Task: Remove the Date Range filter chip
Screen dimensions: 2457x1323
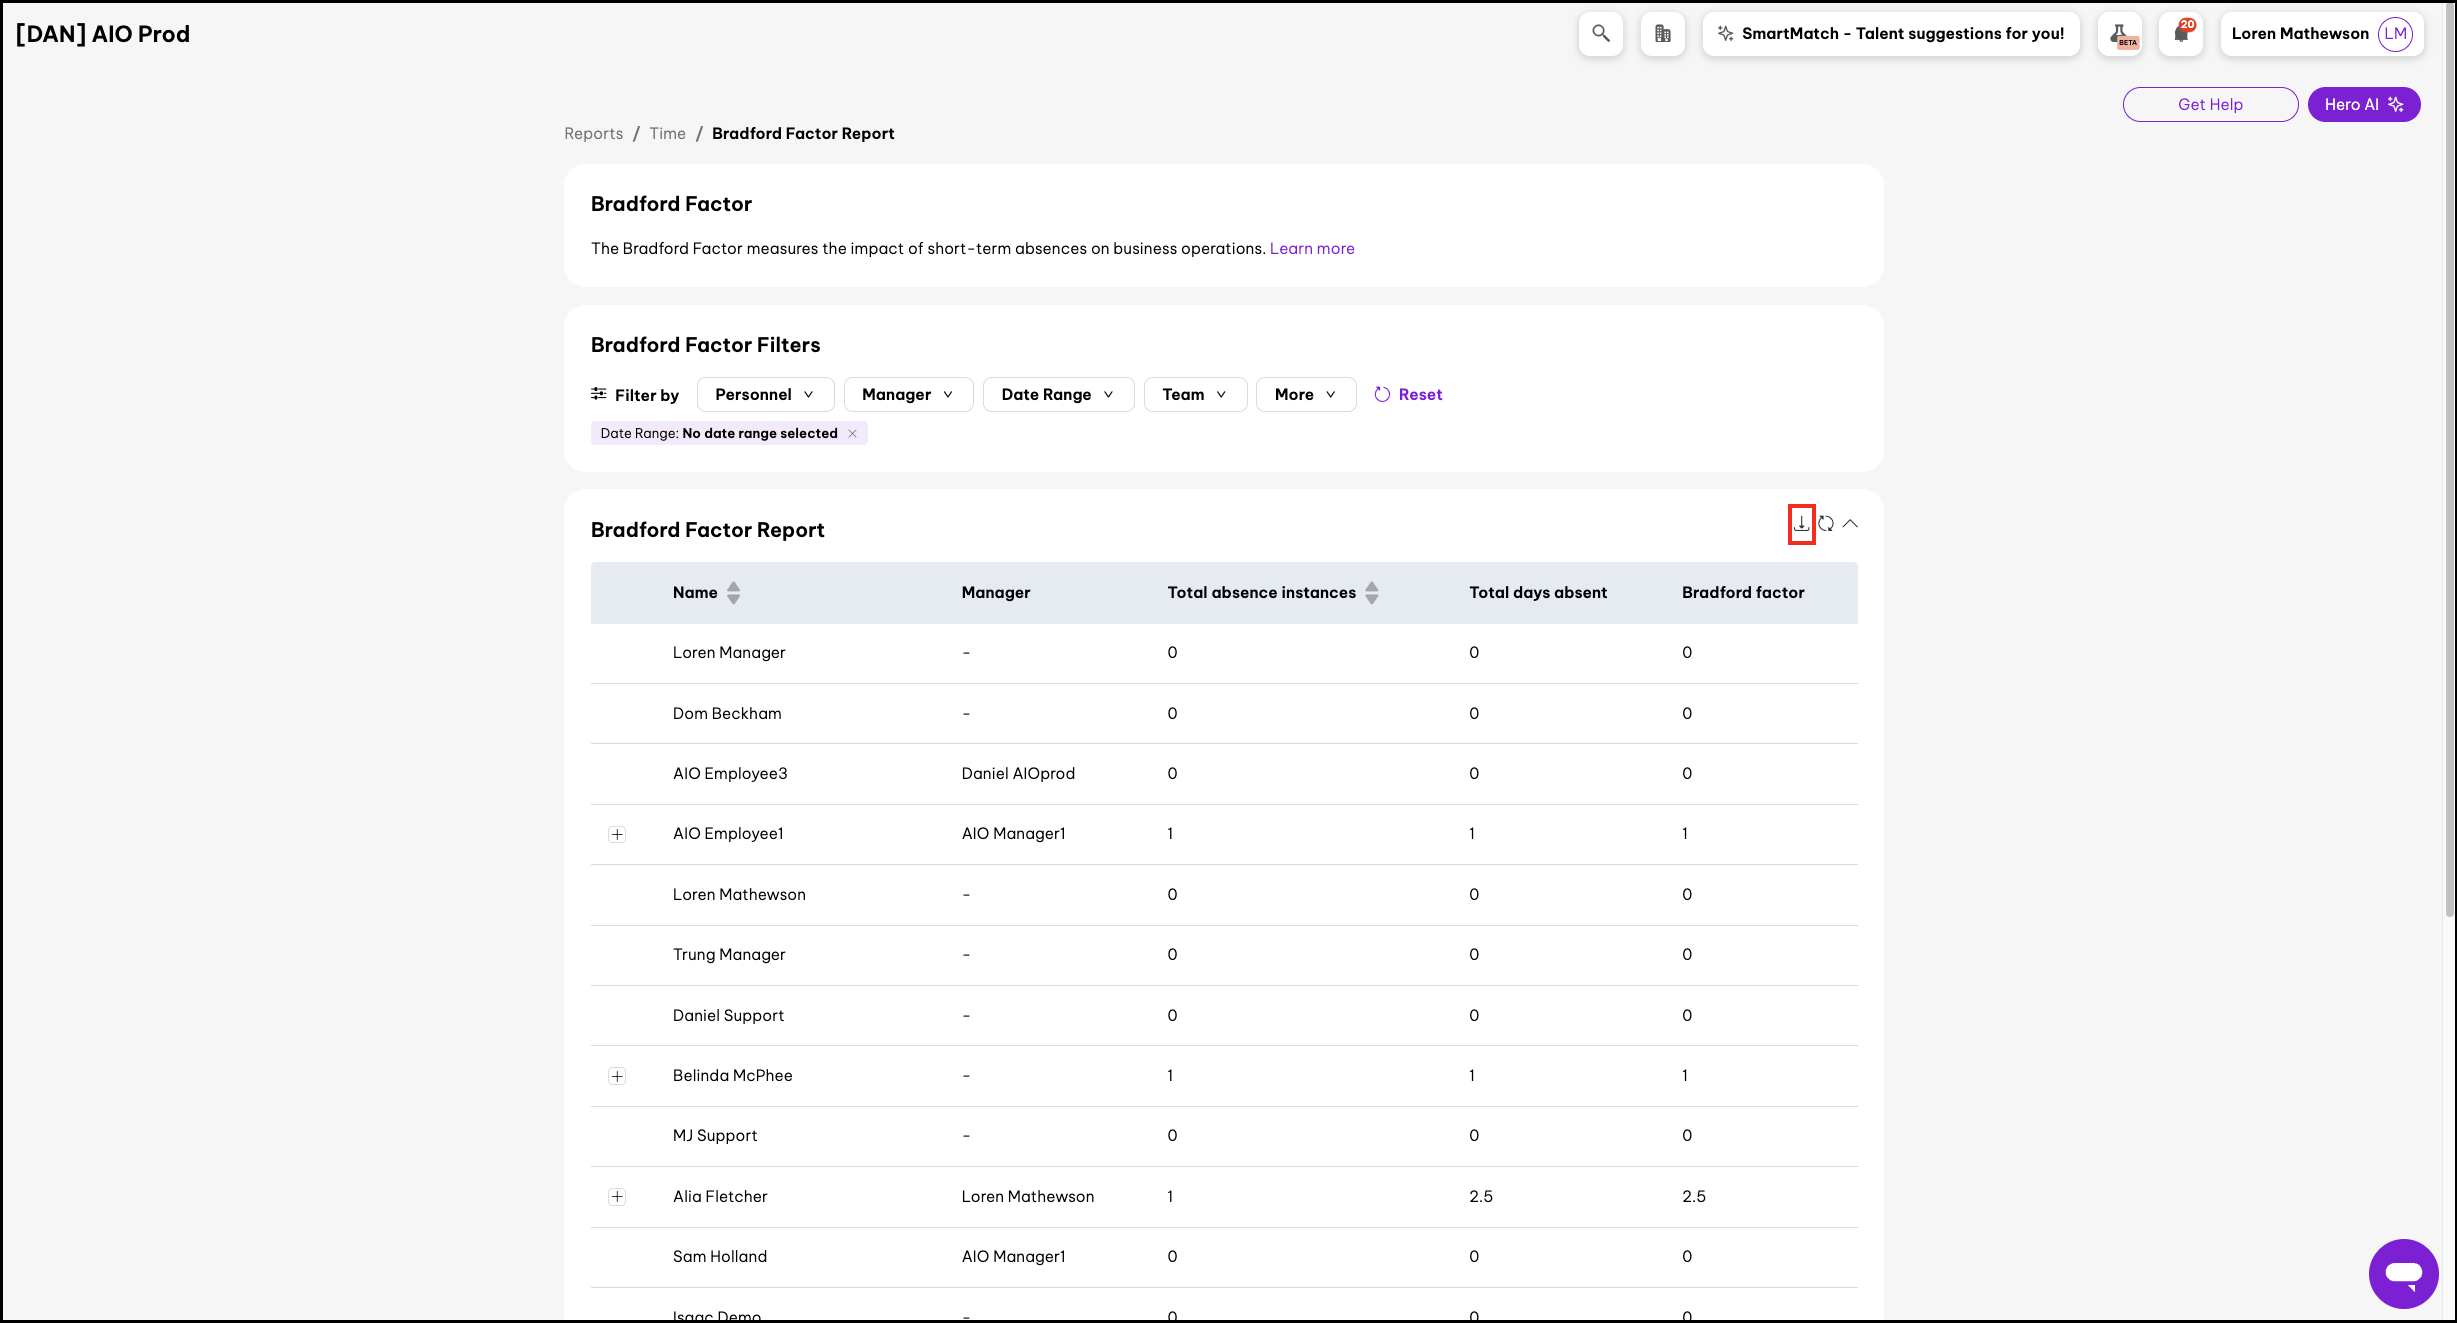Action: click(x=852, y=434)
